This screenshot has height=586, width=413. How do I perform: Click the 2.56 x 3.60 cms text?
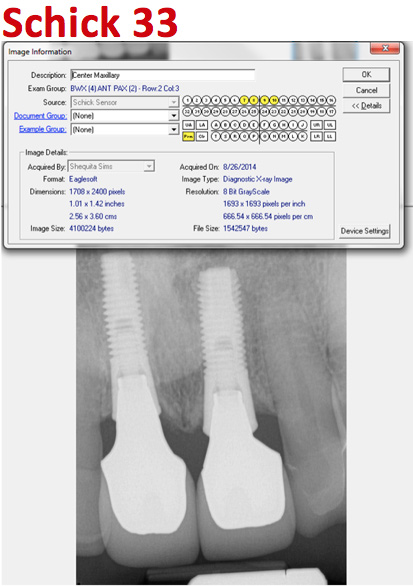(93, 216)
